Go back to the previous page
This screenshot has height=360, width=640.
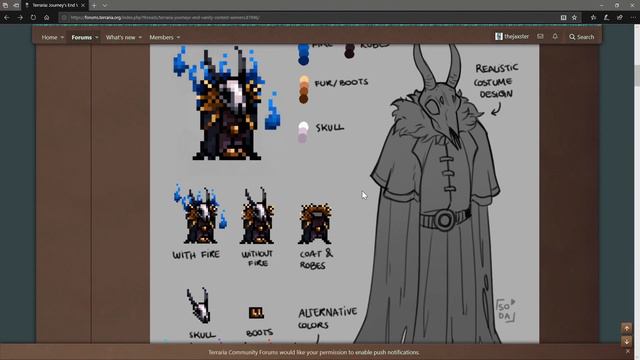pos(7,18)
